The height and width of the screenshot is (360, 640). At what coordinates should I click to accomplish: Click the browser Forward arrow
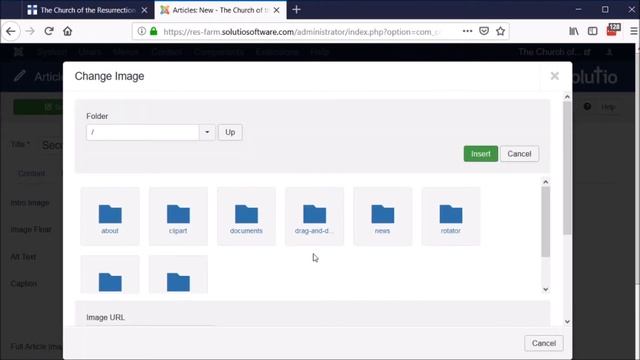[30, 31]
